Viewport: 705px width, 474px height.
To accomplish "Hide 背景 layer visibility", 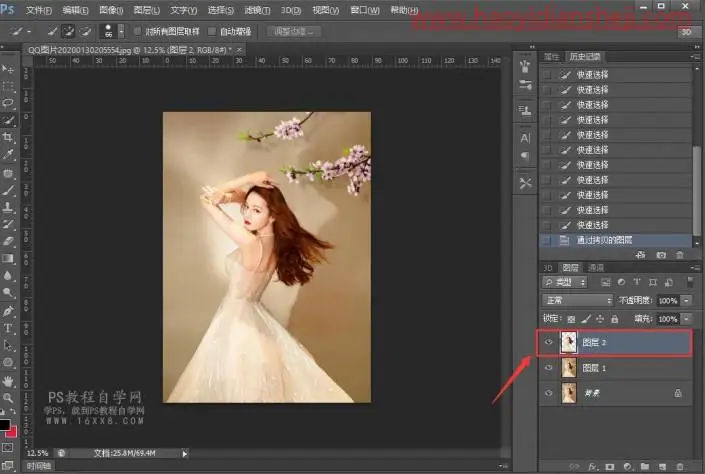I will (548, 393).
